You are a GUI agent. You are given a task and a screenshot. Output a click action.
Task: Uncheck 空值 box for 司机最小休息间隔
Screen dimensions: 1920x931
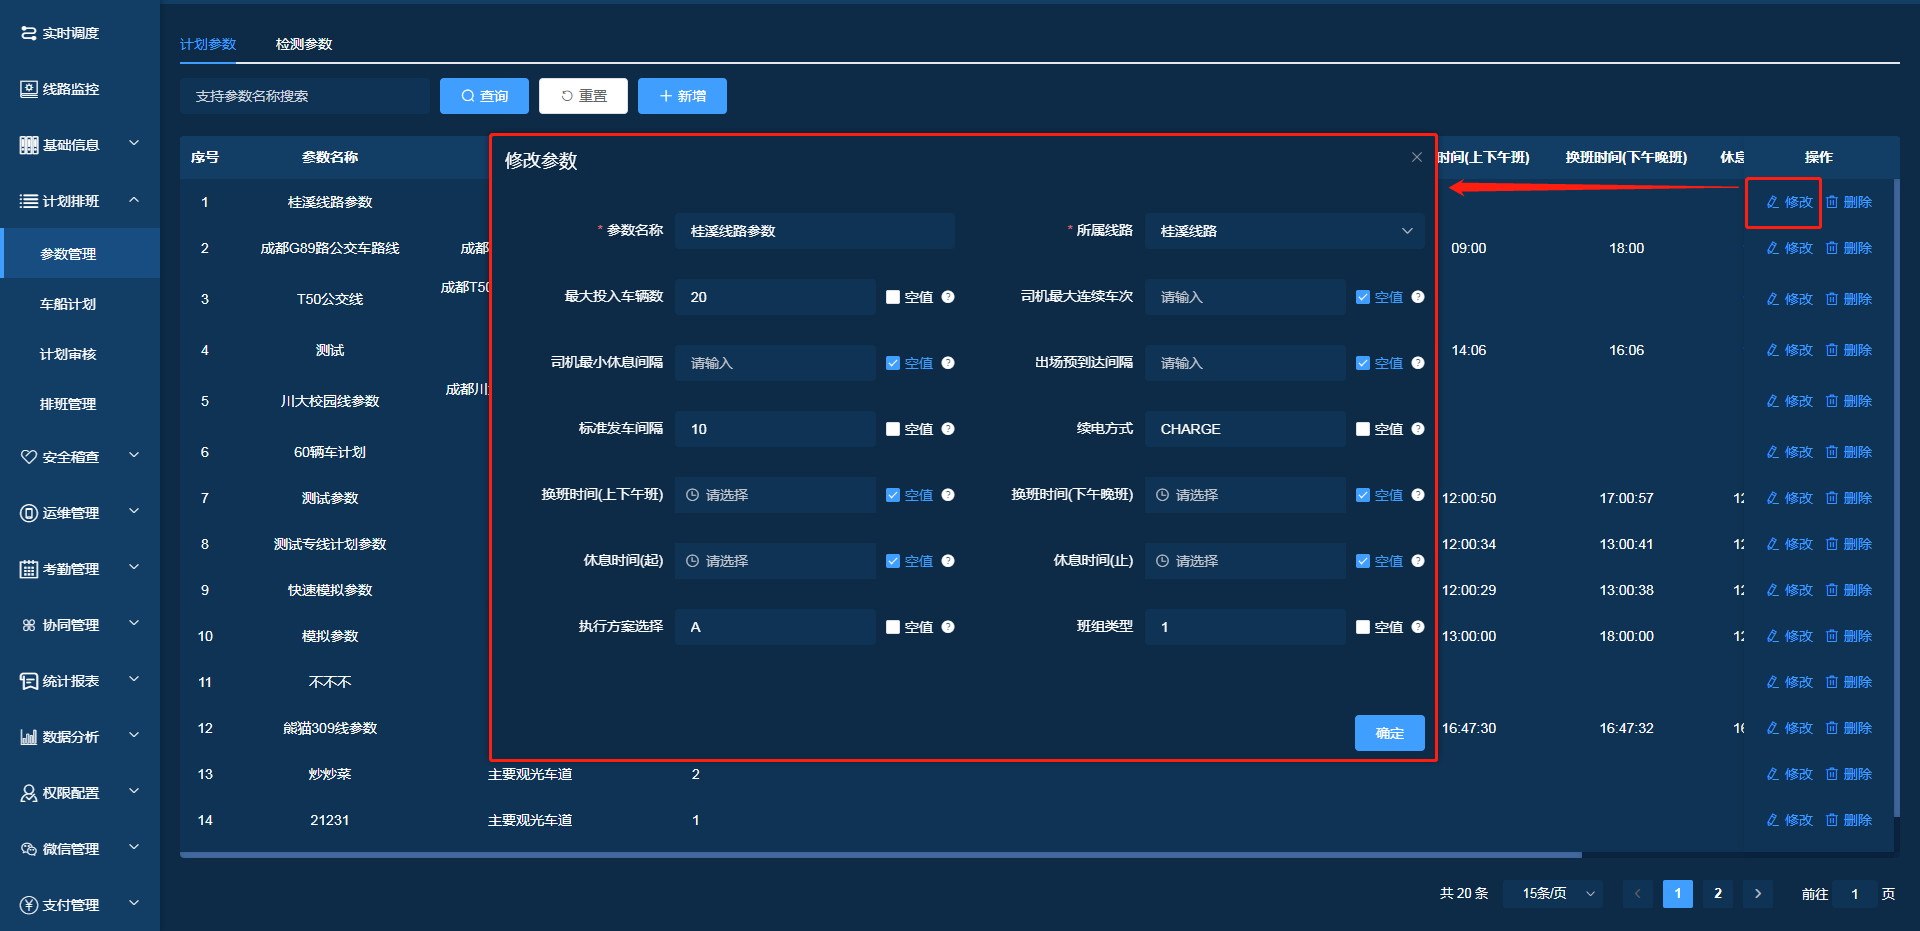point(893,363)
